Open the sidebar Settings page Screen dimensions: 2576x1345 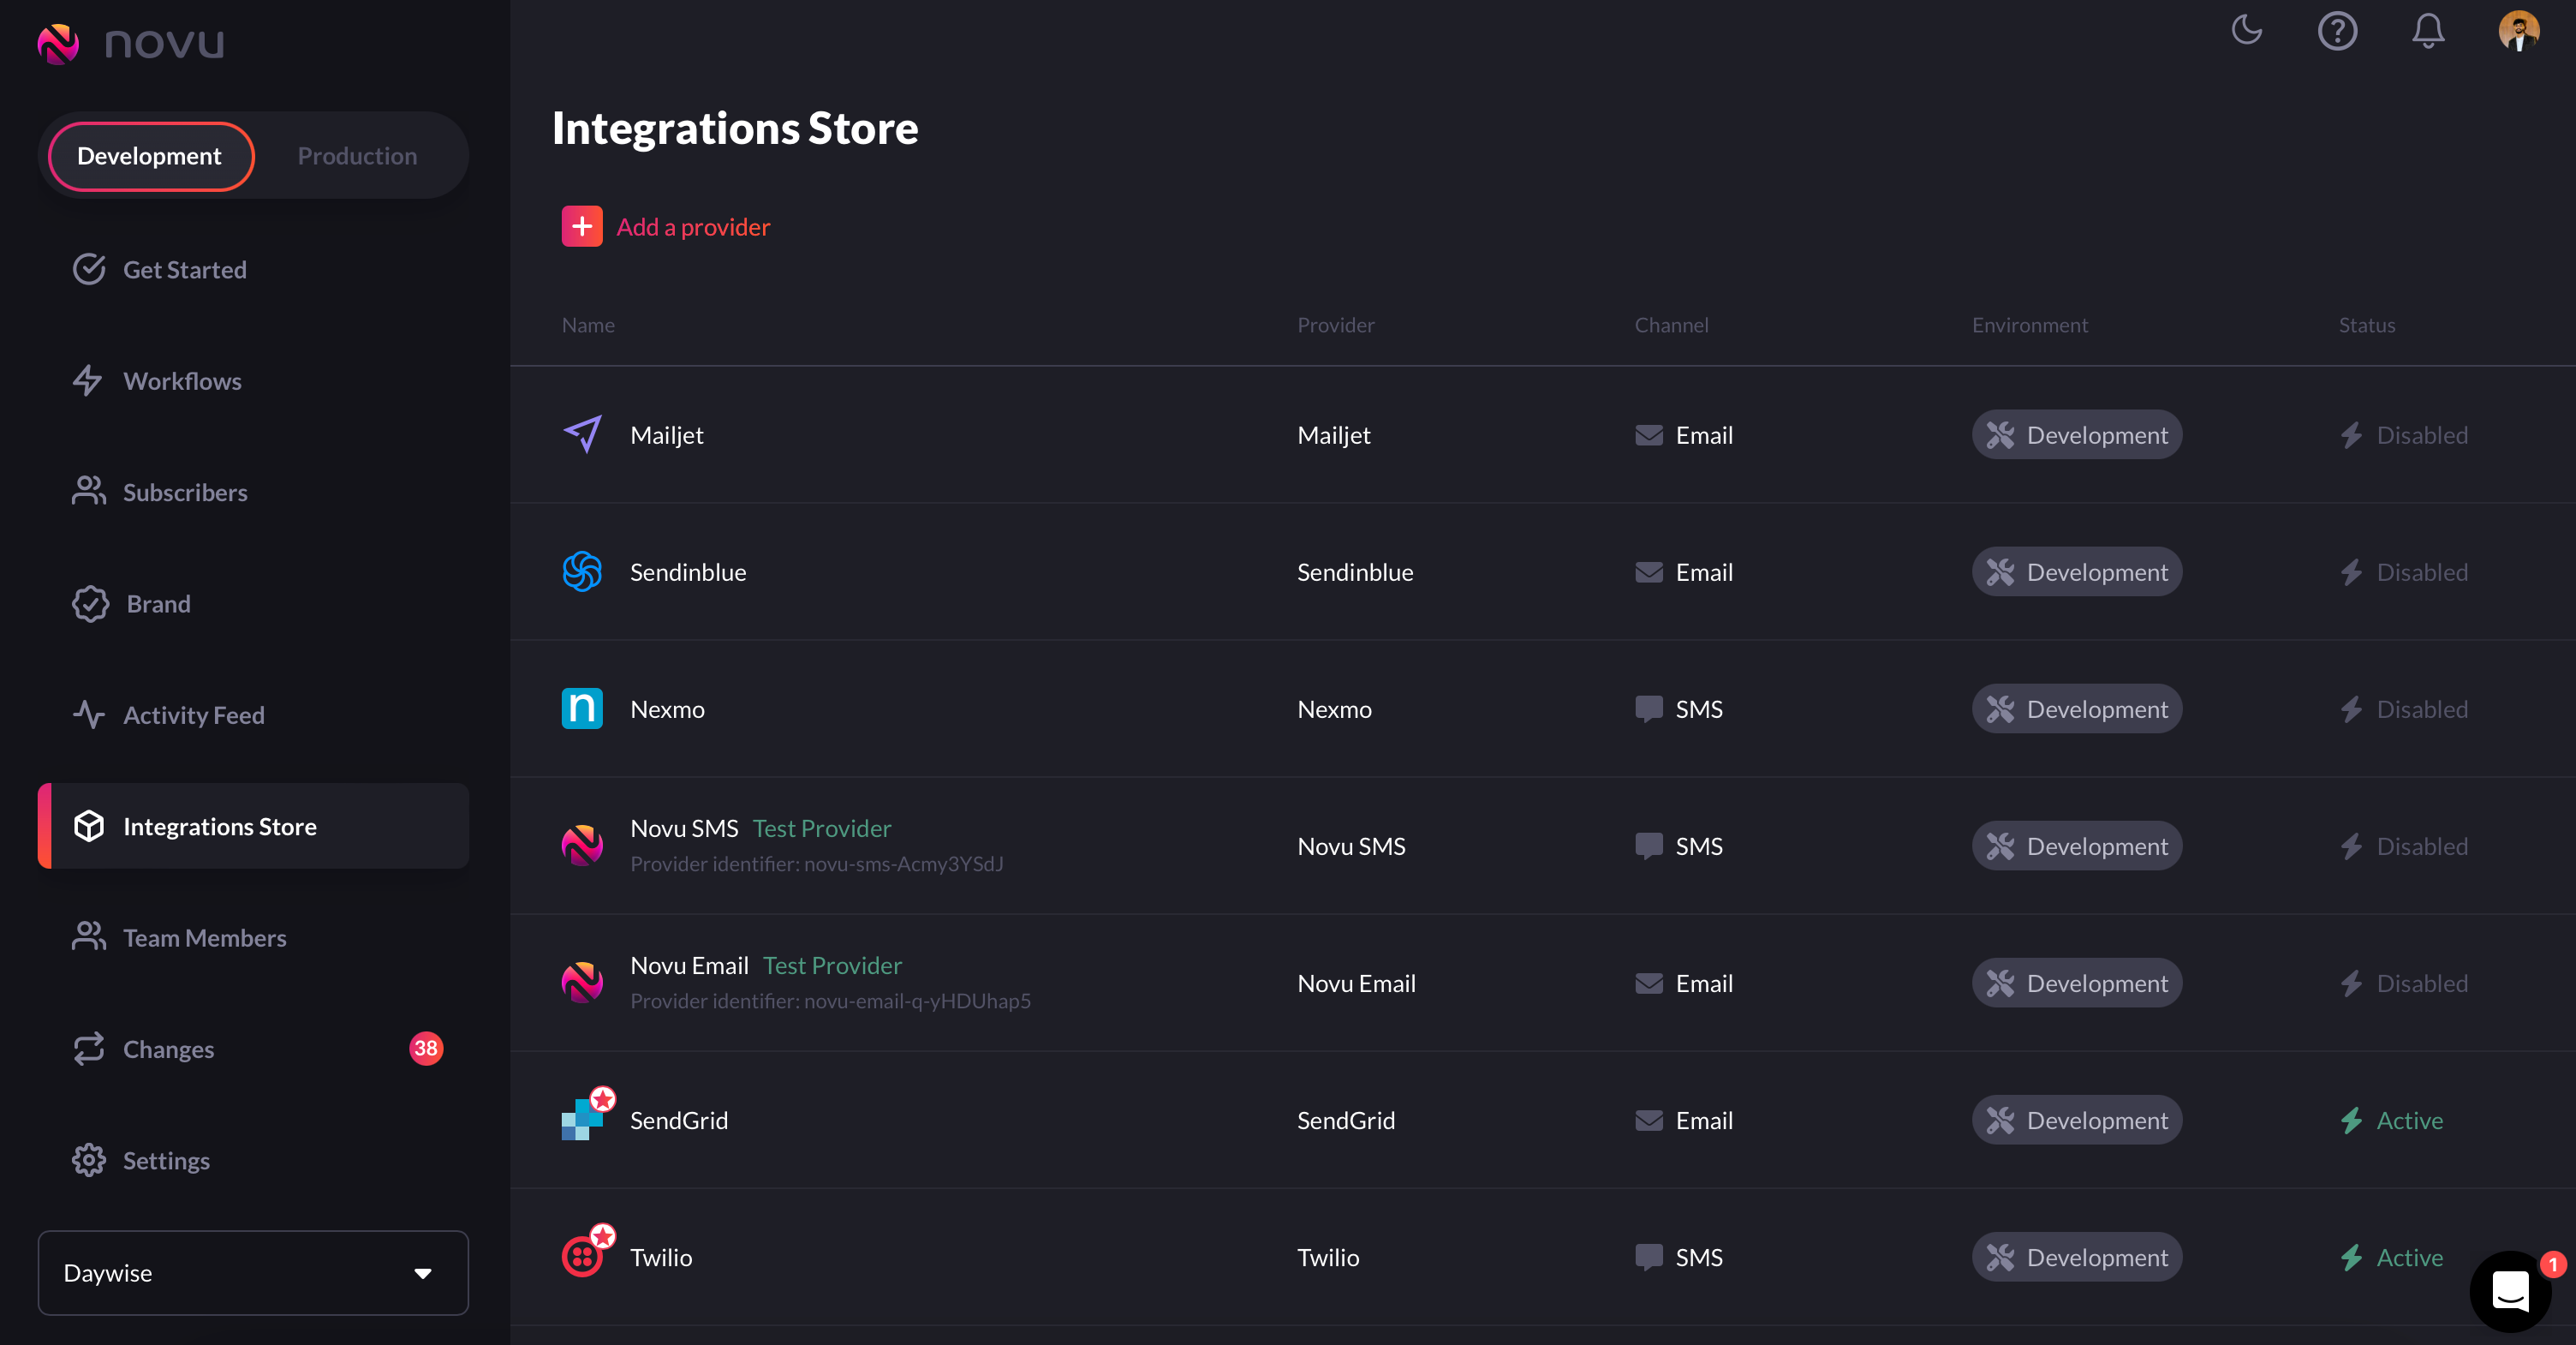click(166, 1160)
